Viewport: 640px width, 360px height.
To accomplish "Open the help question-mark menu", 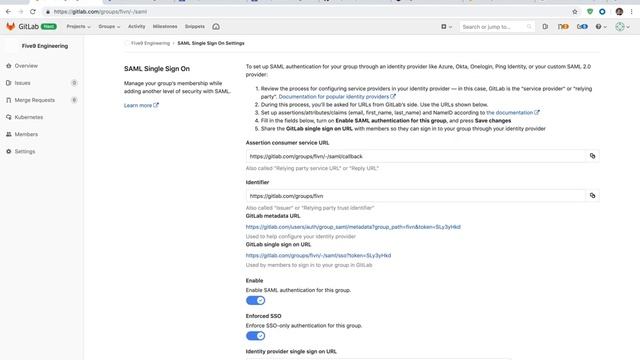I will tap(601, 27).
